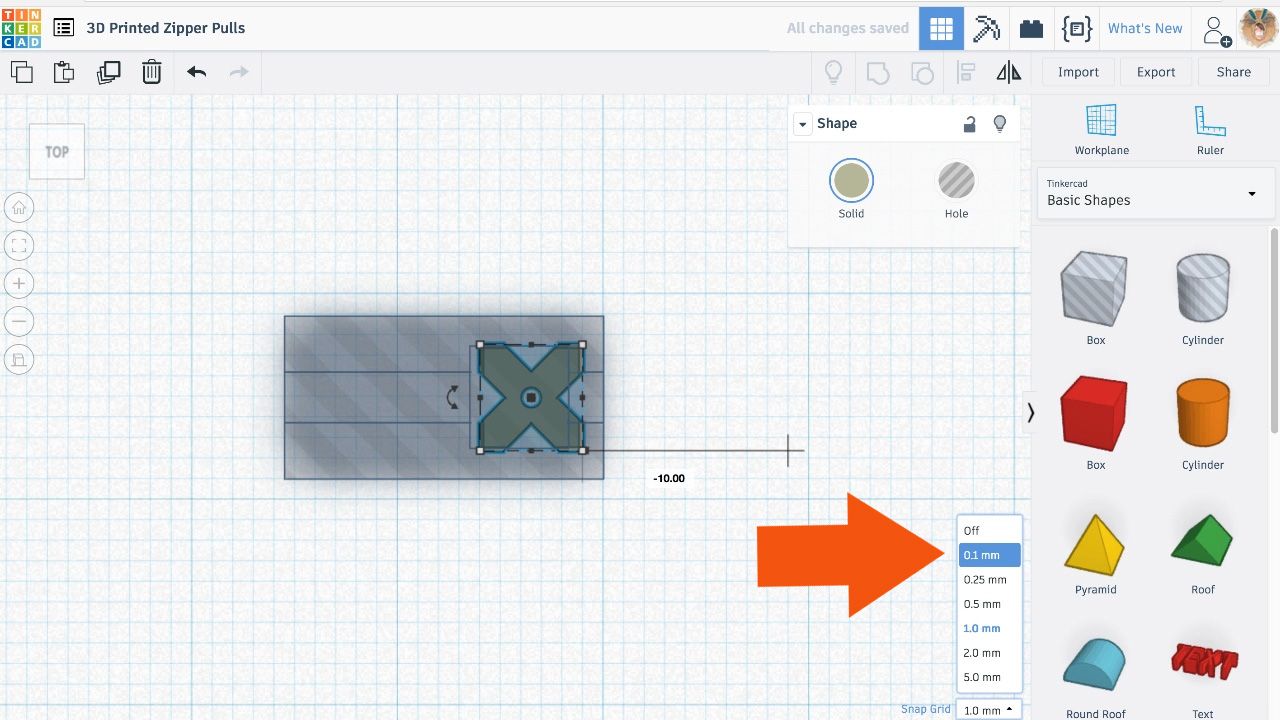Open the Brick view mode

(x=1031, y=28)
